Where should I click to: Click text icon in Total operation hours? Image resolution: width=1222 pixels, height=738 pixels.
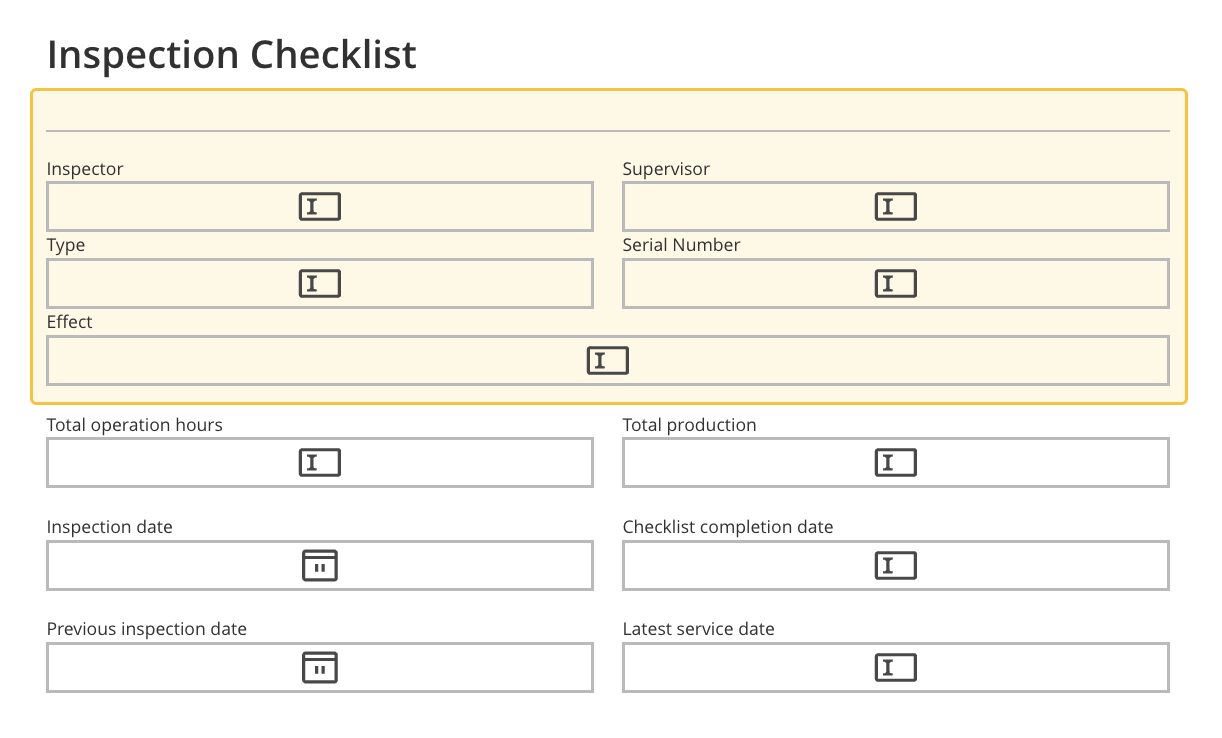pos(320,463)
